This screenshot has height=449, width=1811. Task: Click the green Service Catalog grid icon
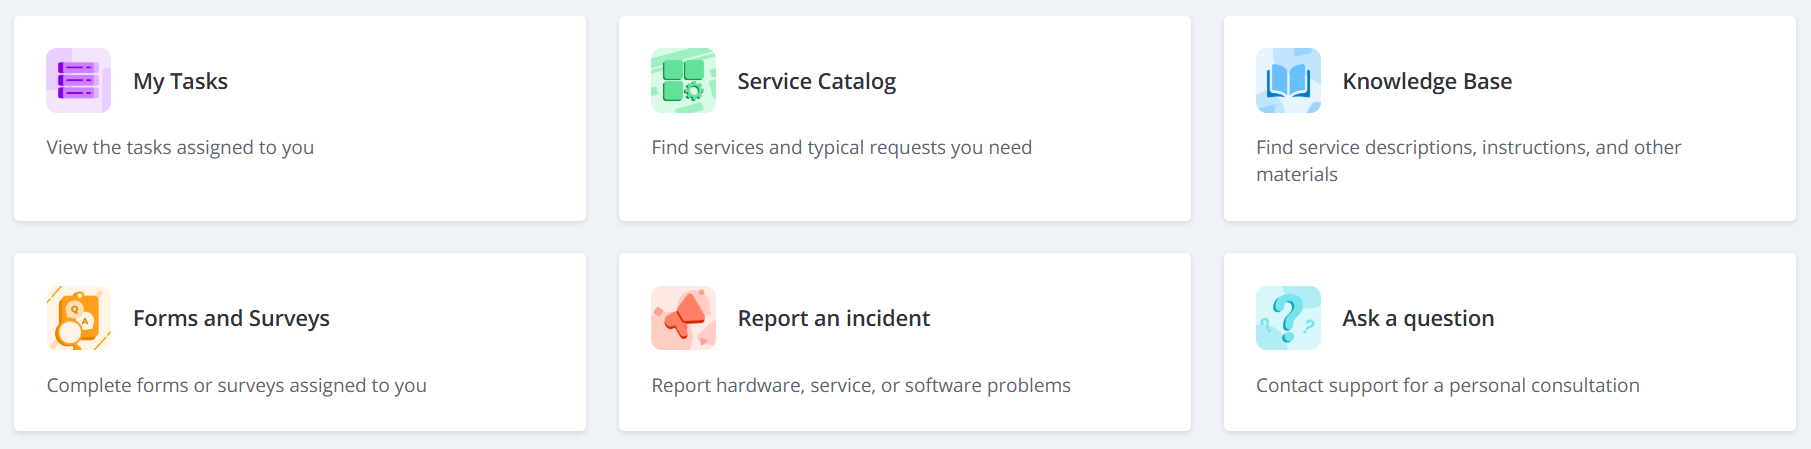[x=683, y=81]
